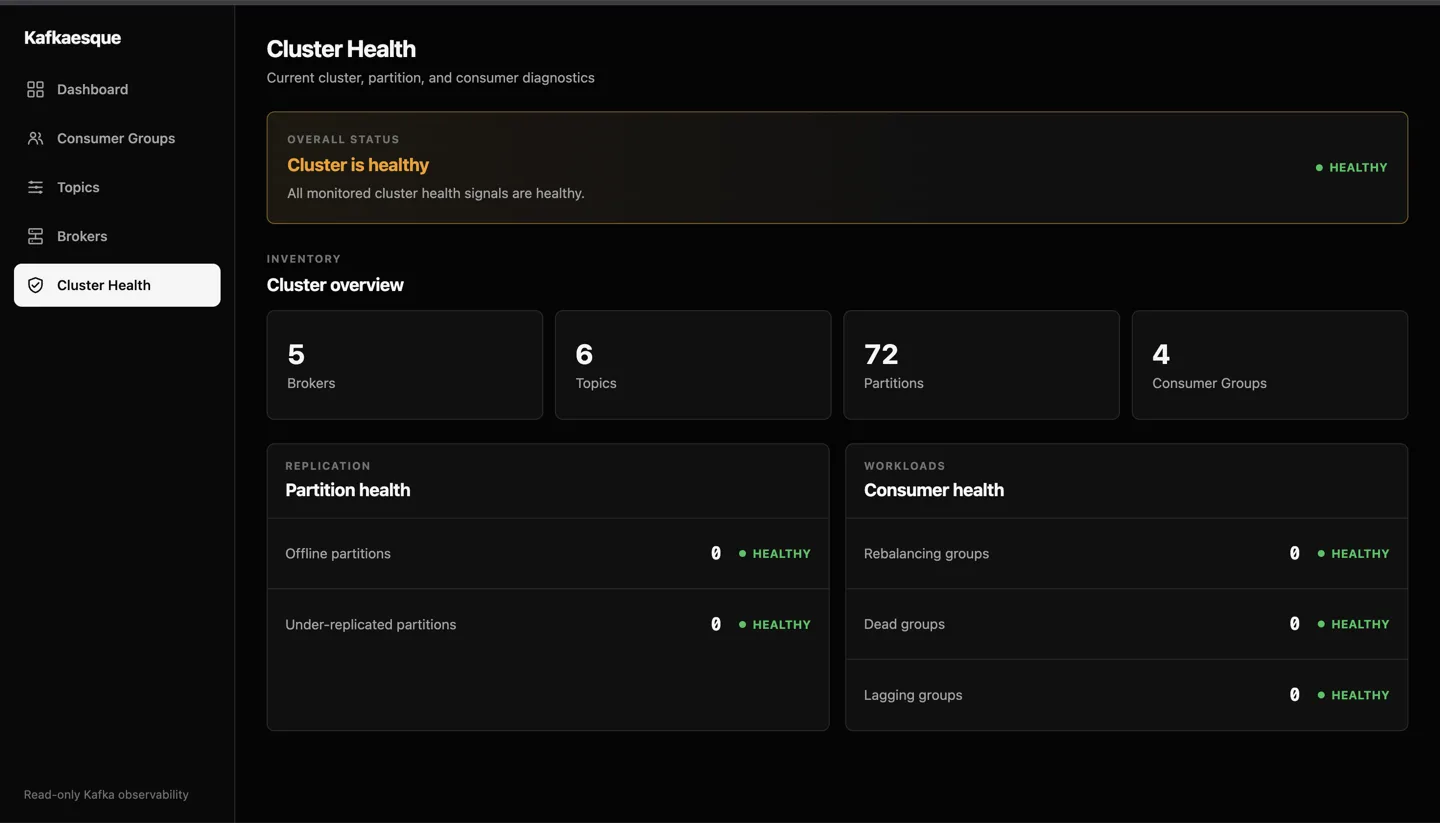
Task: Open the Dashboard page
Action: click(x=117, y=89)
